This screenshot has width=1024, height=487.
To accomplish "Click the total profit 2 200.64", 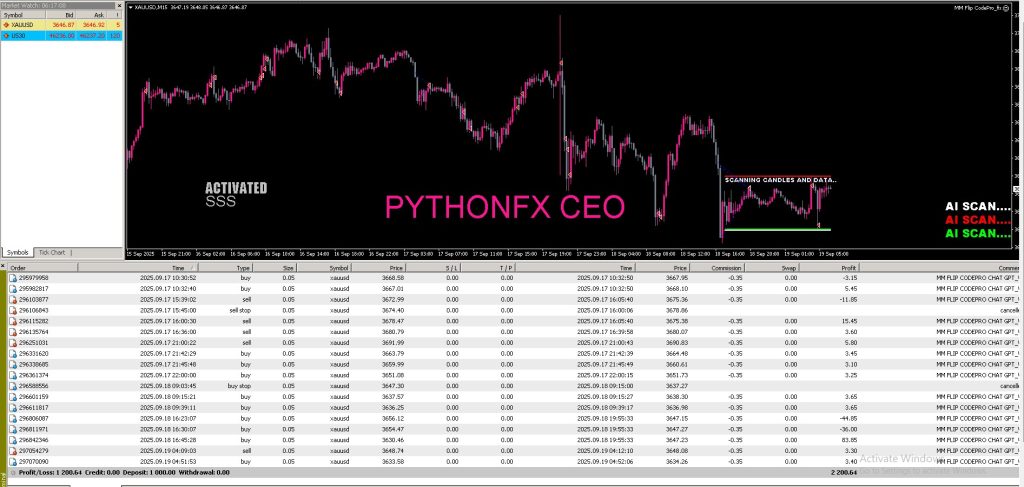I will click(843, 472).
